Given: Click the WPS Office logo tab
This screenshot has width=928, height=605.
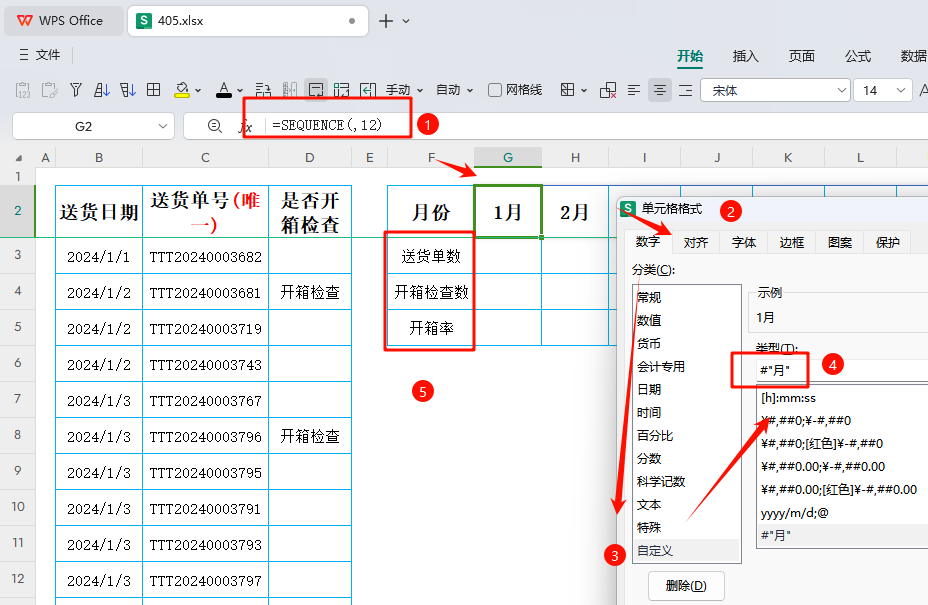Looking at the screenshot, I should click(64, 21).
